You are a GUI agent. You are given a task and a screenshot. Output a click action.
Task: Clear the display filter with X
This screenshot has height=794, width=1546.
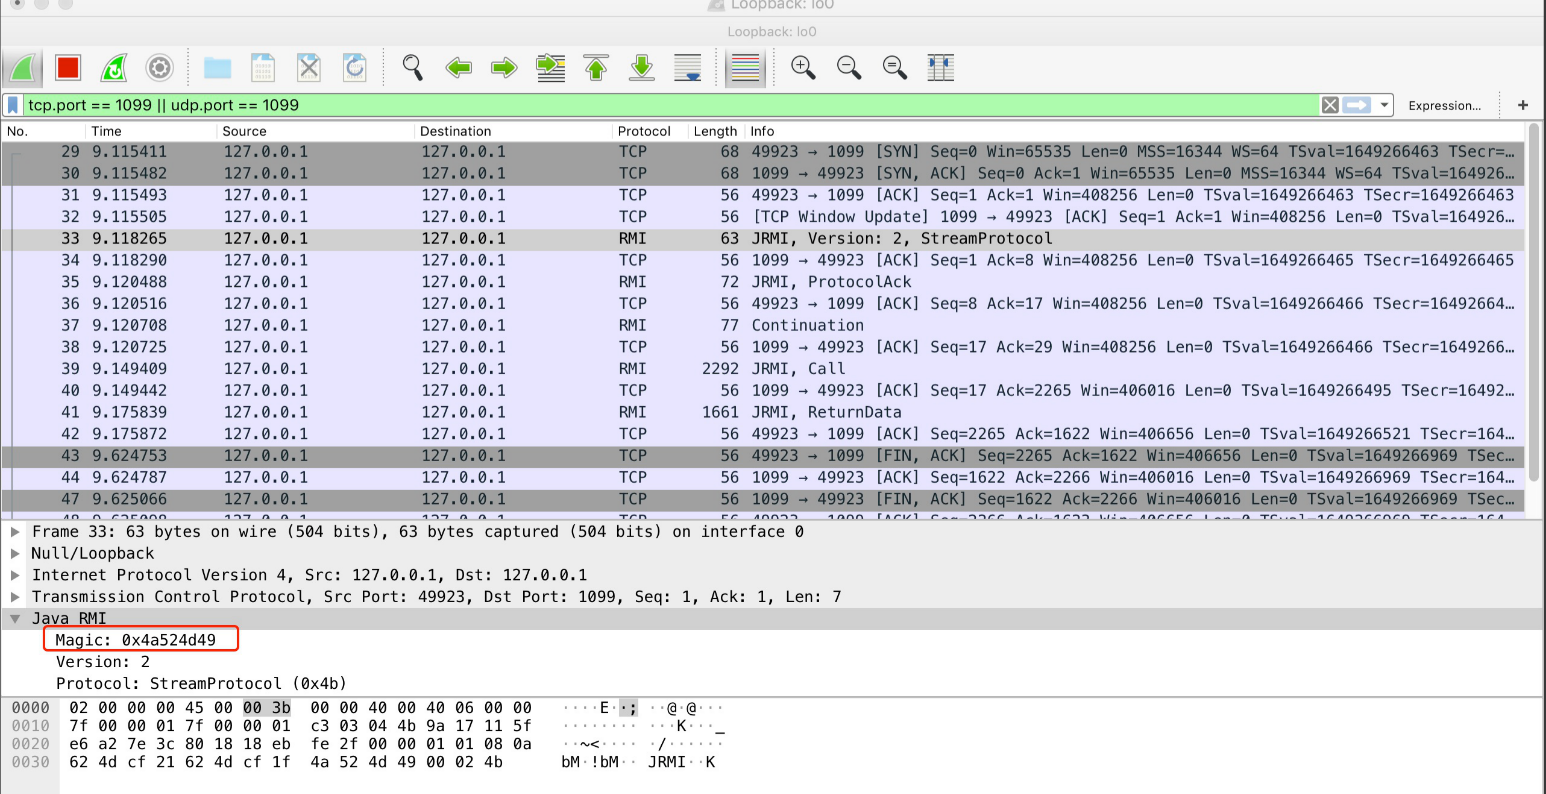tap(1330, 105)
